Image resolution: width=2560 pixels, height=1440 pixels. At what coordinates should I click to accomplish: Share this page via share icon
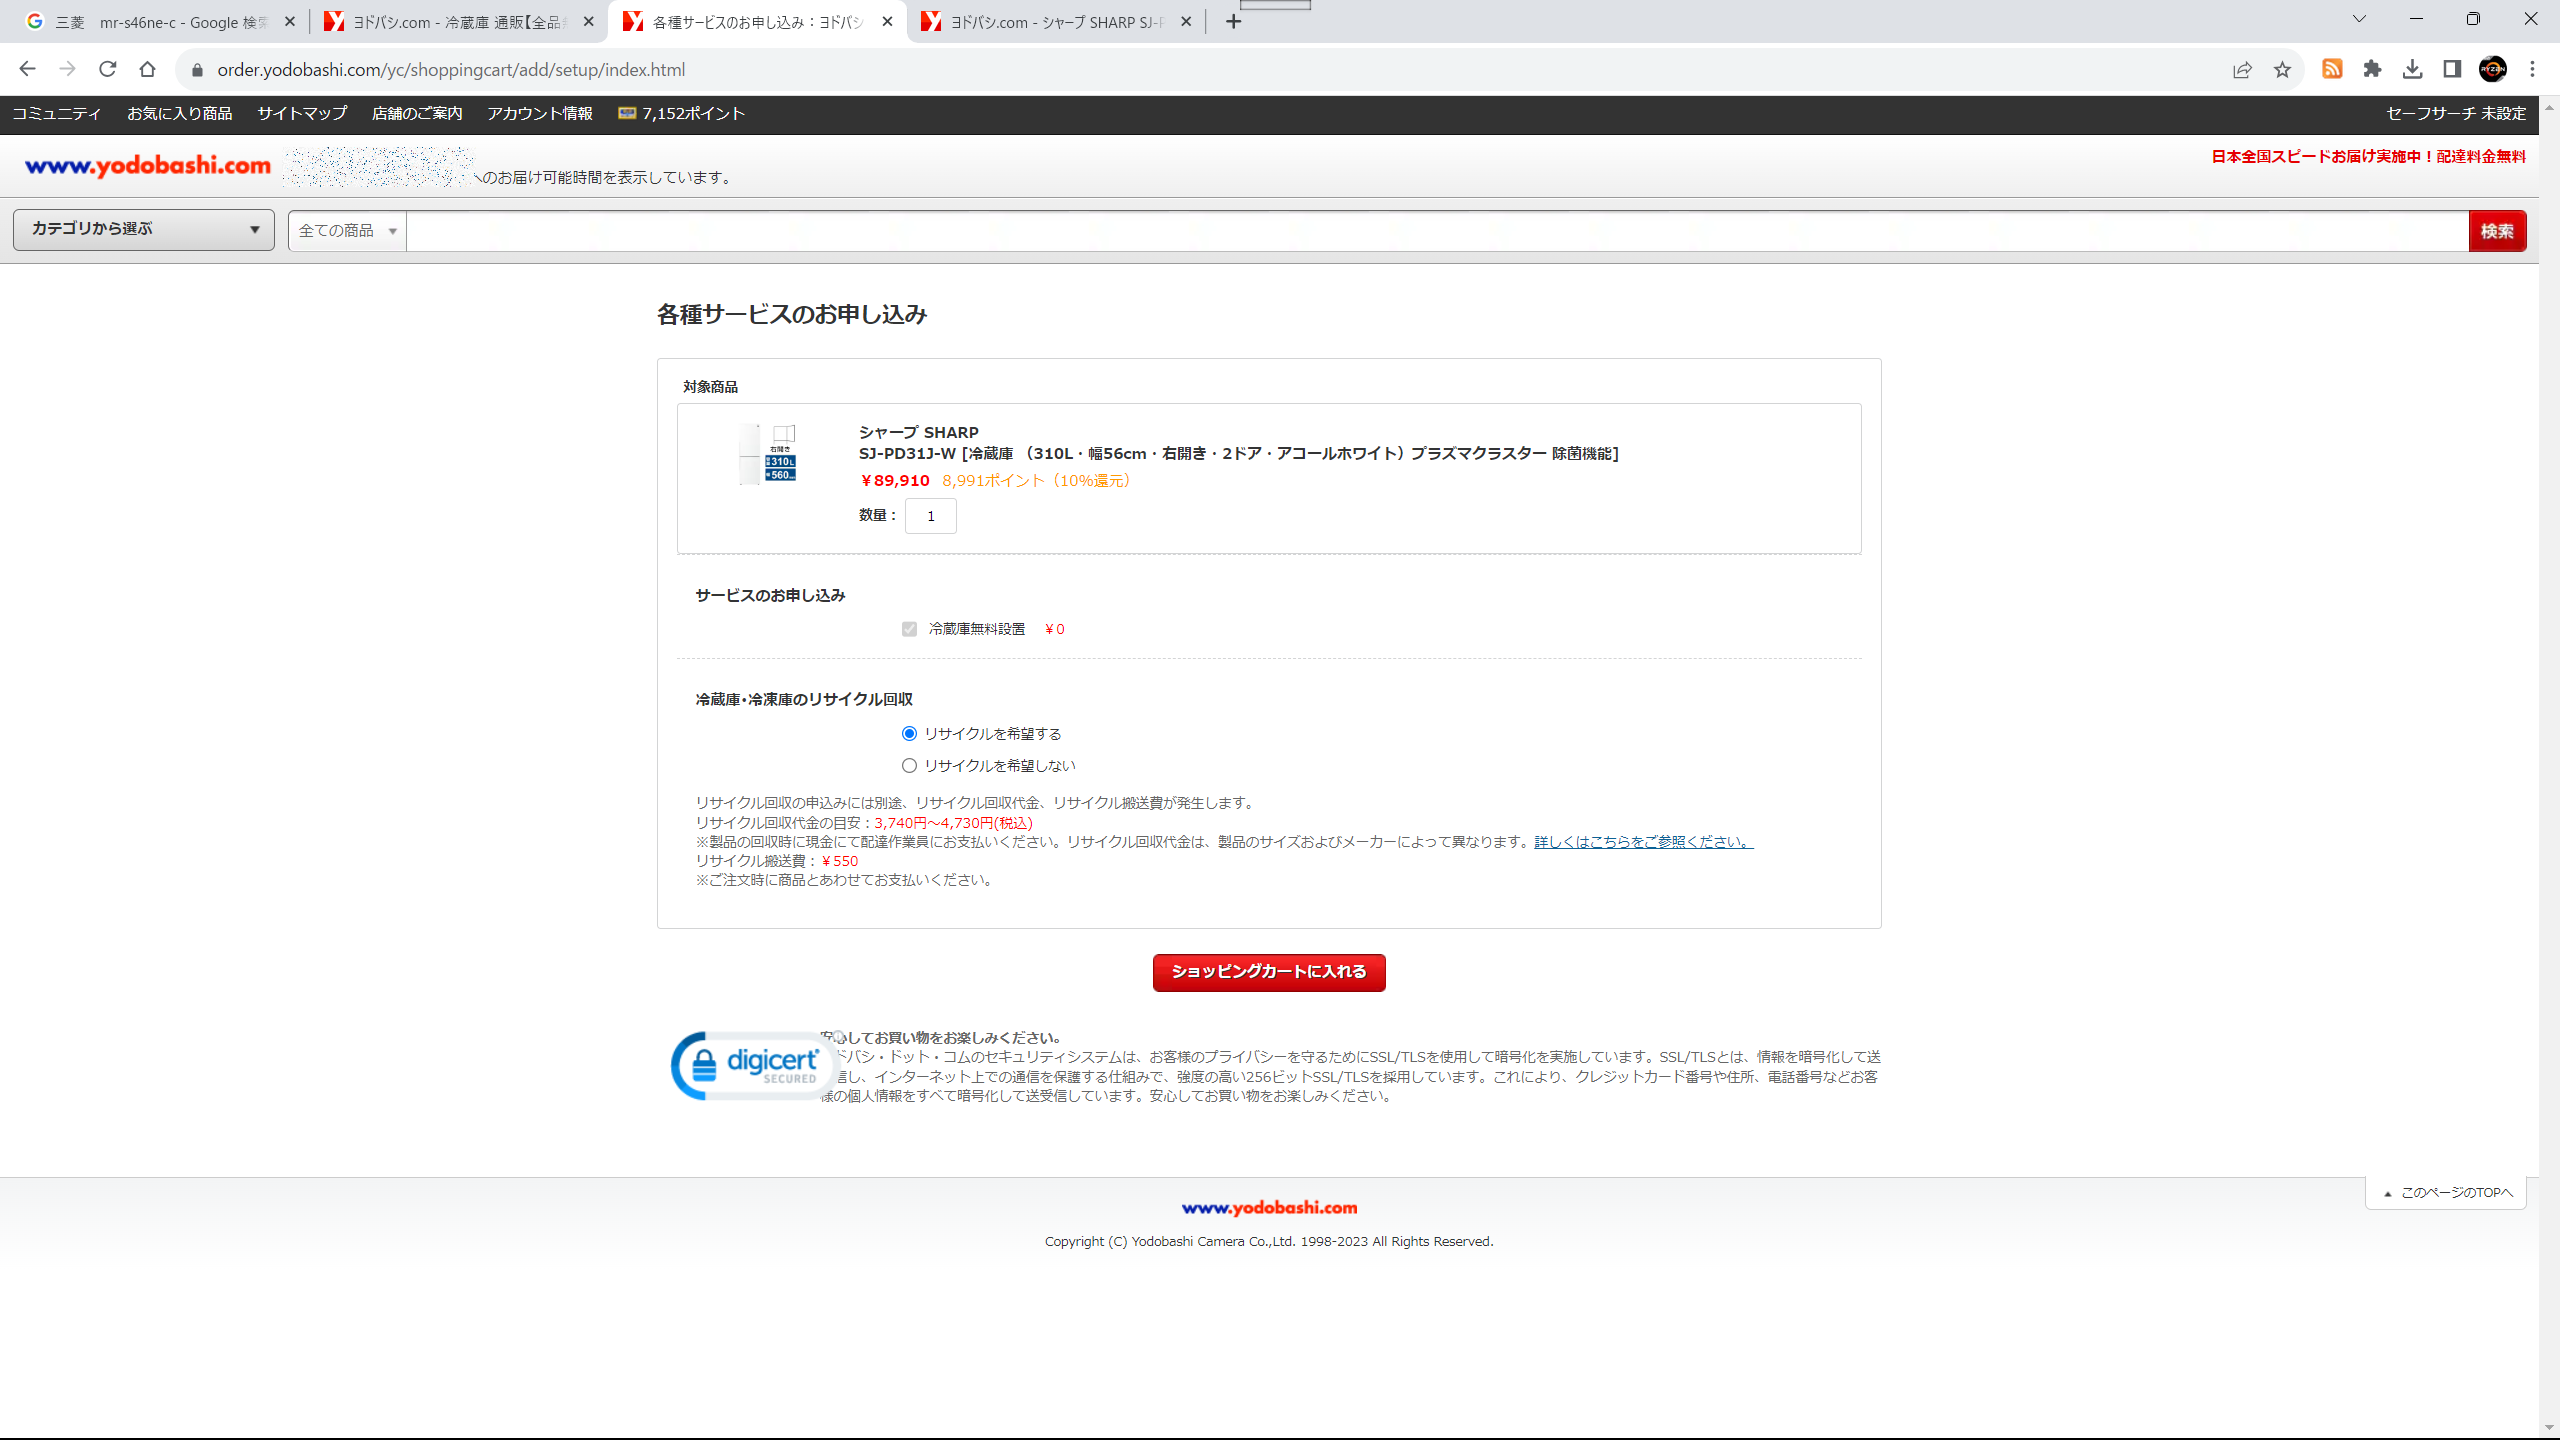click(2242, 69)
